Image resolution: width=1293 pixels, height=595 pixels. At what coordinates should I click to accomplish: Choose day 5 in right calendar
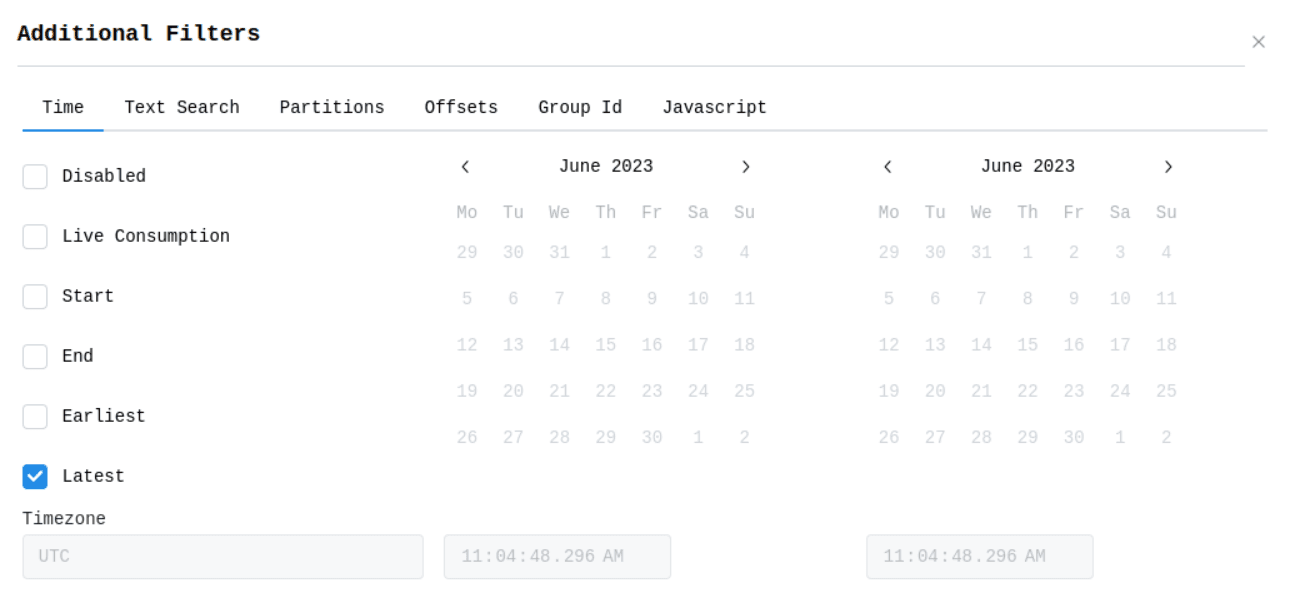click(889, 299)
